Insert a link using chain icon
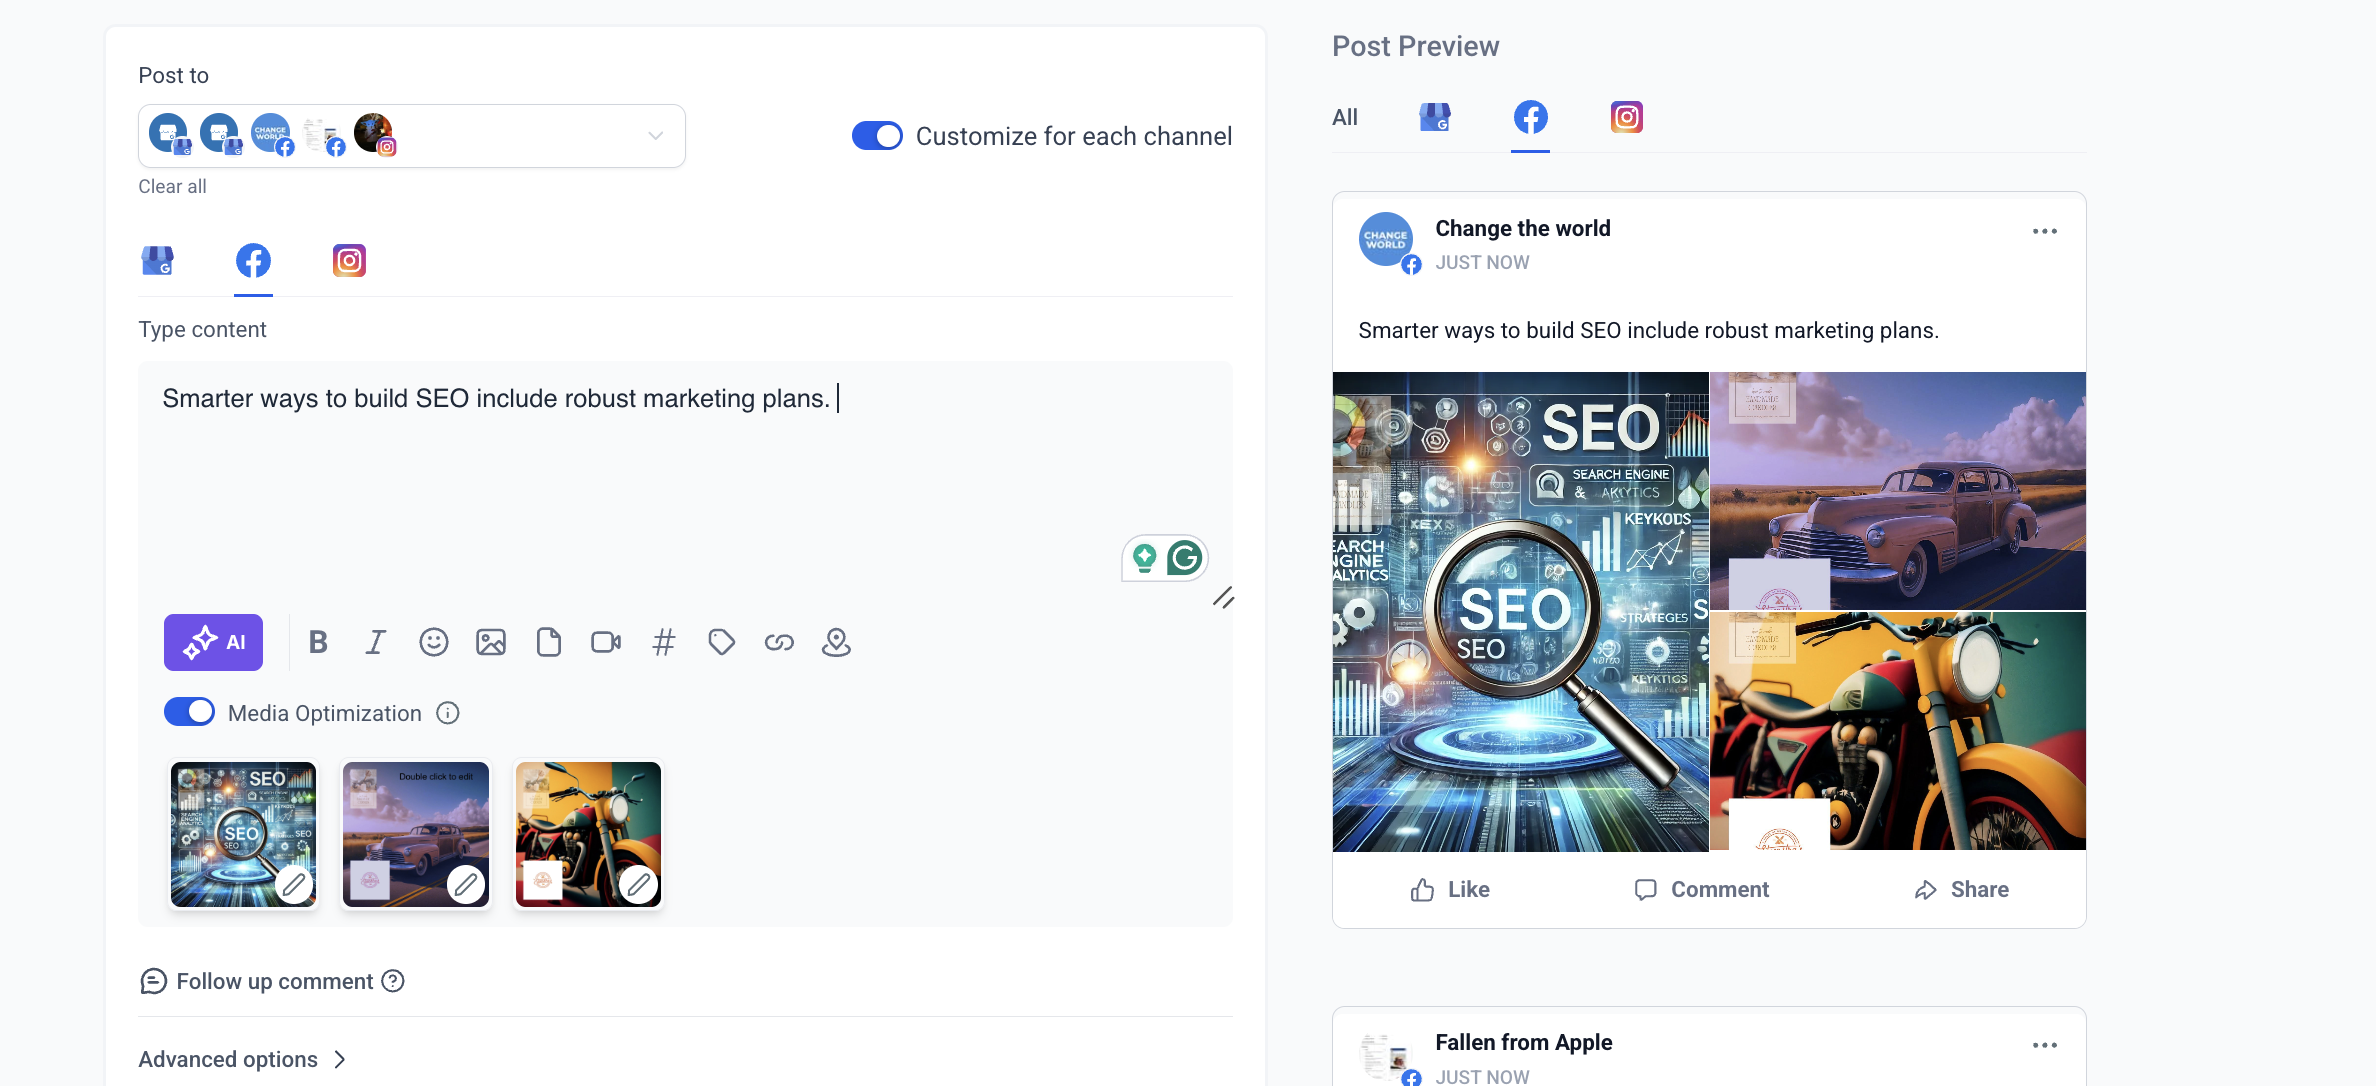Image resolution: width=2376 pixels, height=1086 pixels. (779, 642)
